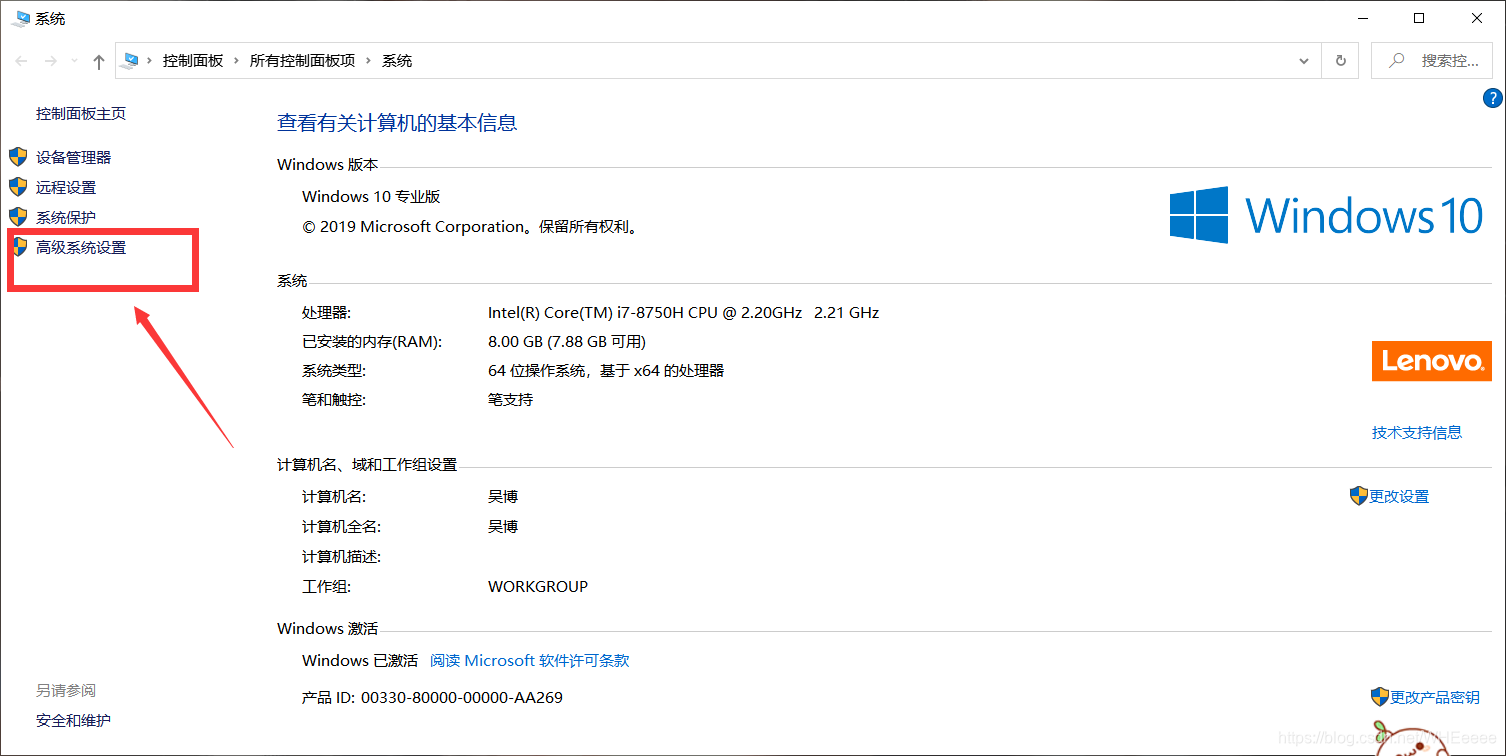This screenshot has height=756, width=1506.
Task: Open the recent pages chevron beside forward arrow
Action: pos(73,60)
